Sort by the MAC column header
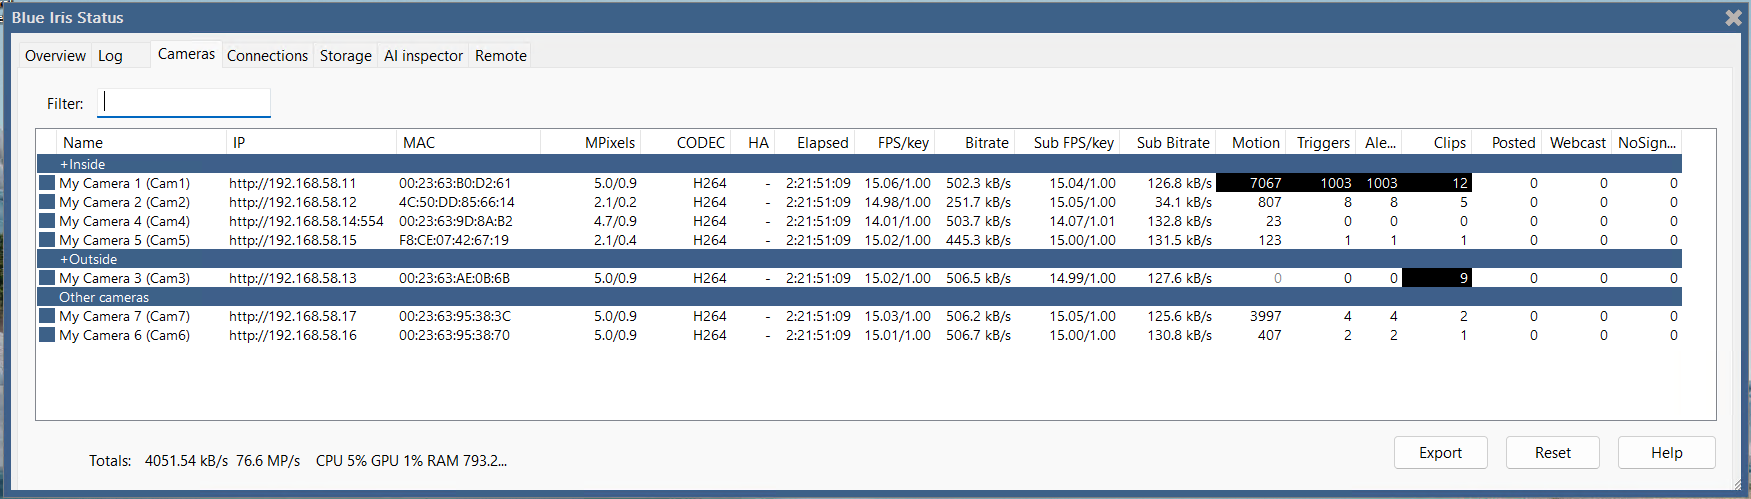 pyautogui.click(x=468, y=143)
